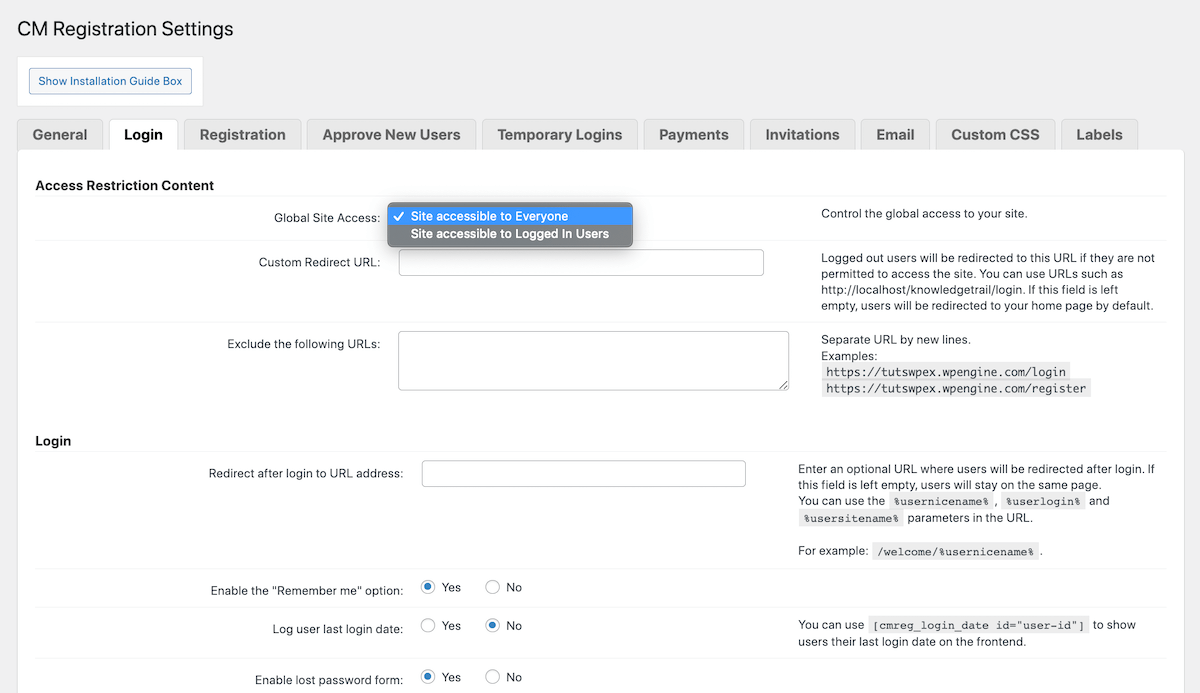Go to the Temporary Logins tab
The height and width of the screenshot is (693, 1200).
(560, 135)
